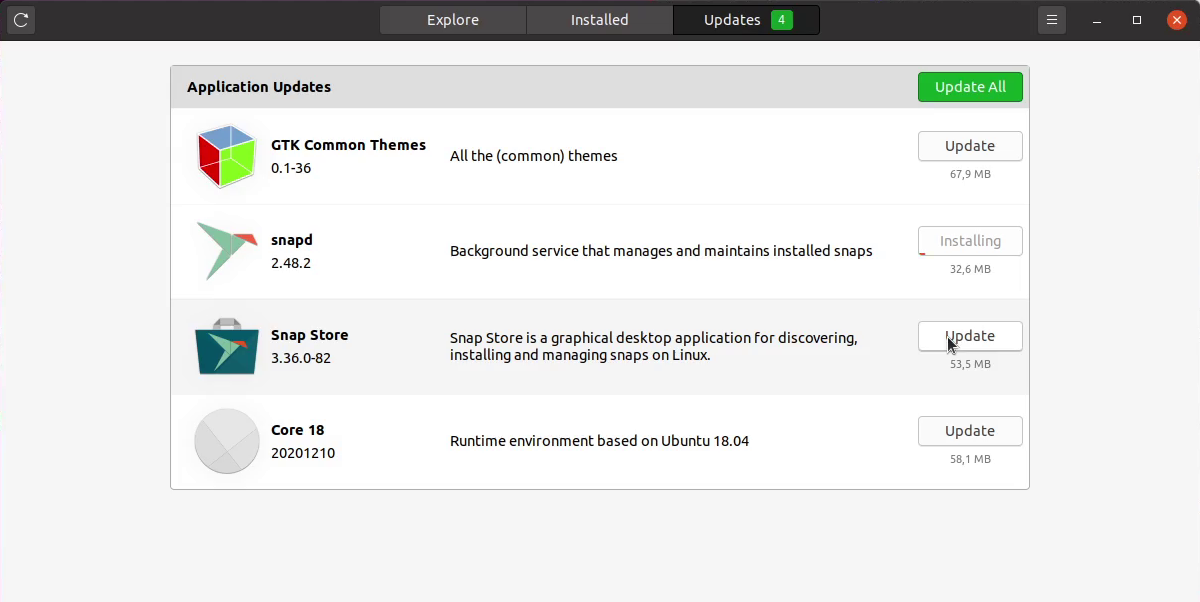Click the 'All the (common) themes' description
The width and height of the screenshot is (1200, 602).
534,156
